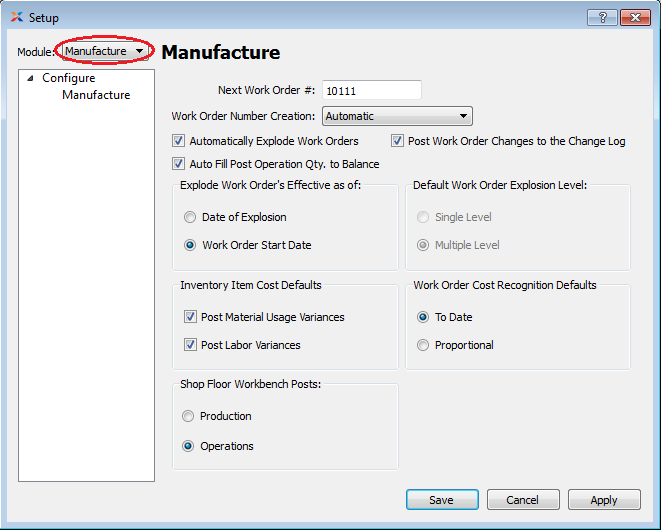Screen dimensions: 661x530
Task: Select Manufacture in the configuration tree
Action: pos(96,95)
